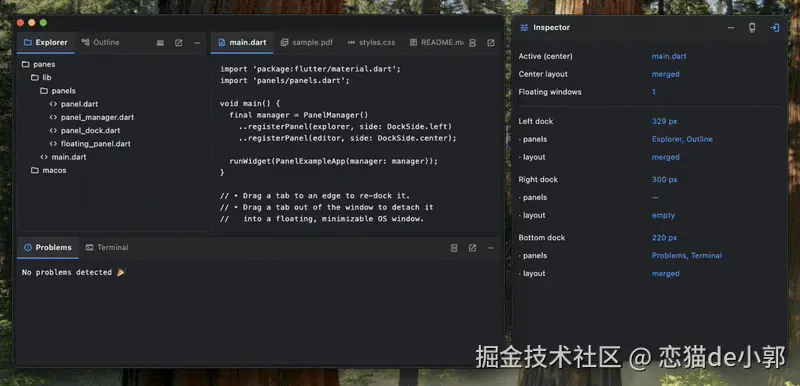Click the Floating windows value 1
Viewport: 800px width, 386px height.
(x=654, y=92)
